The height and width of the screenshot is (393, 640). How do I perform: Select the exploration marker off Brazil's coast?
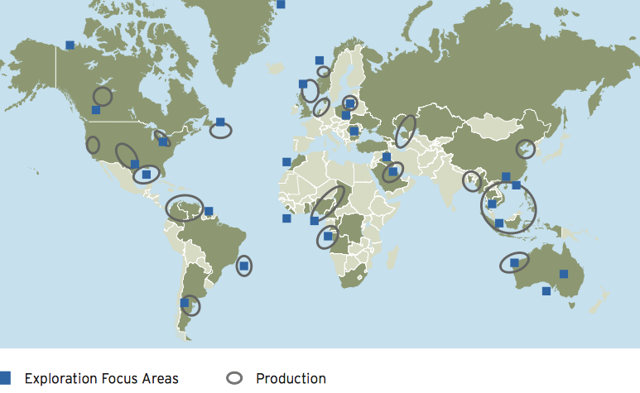tap(244, 266)
